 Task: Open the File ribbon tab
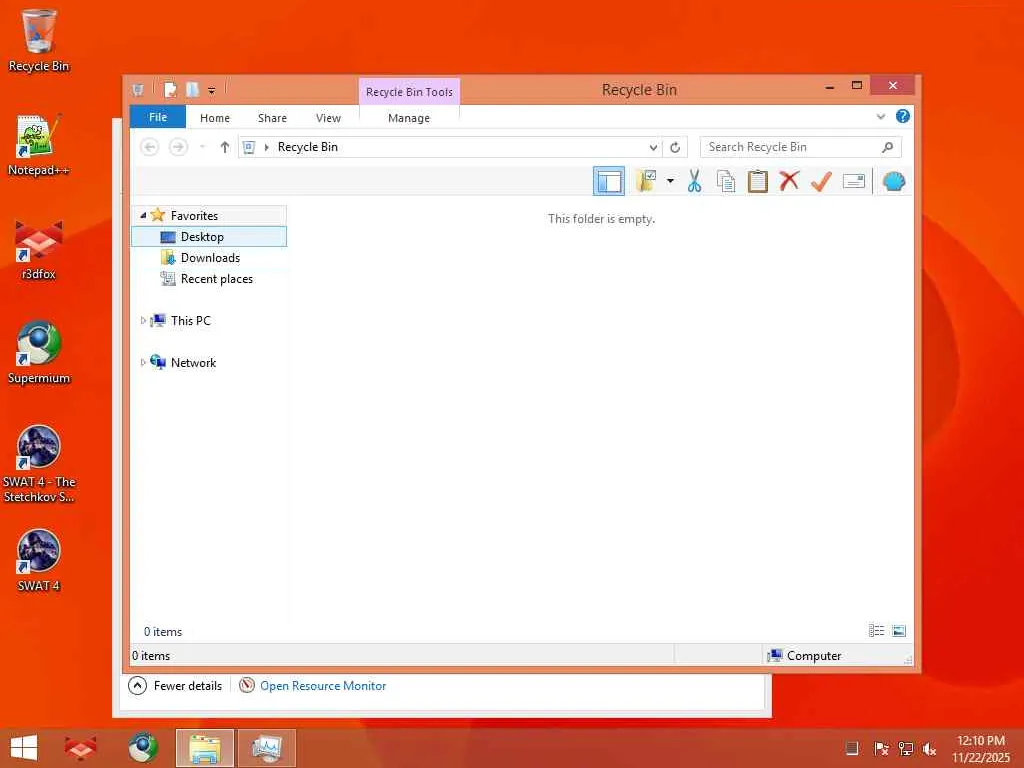158,118
